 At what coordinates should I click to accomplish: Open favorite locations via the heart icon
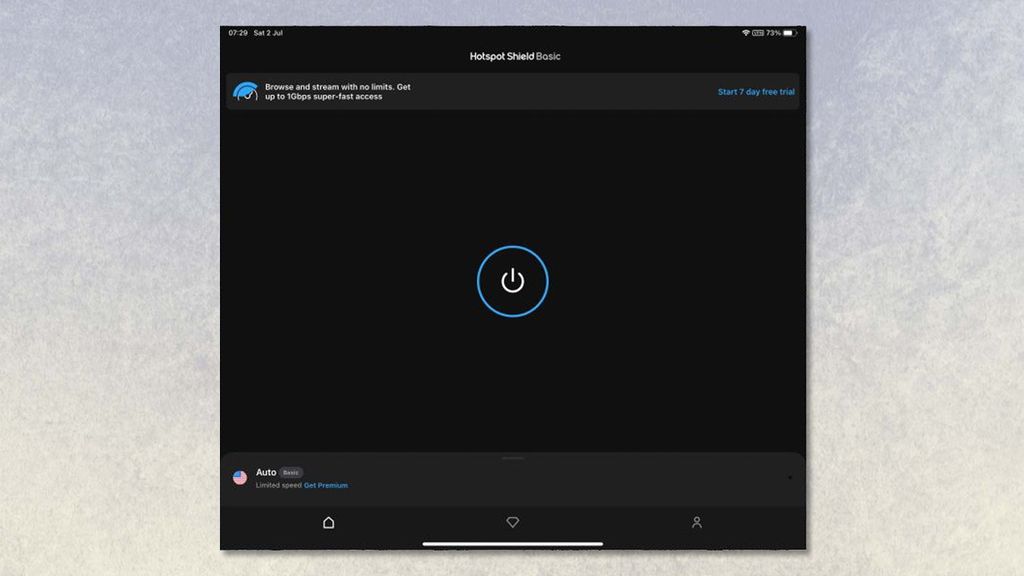(512, 522)
